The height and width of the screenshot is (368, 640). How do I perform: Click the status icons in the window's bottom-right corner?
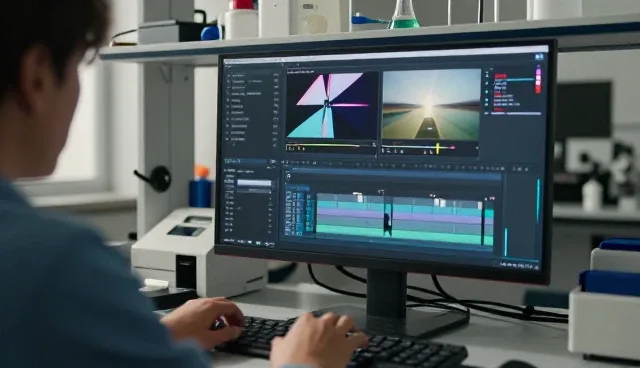519,265
